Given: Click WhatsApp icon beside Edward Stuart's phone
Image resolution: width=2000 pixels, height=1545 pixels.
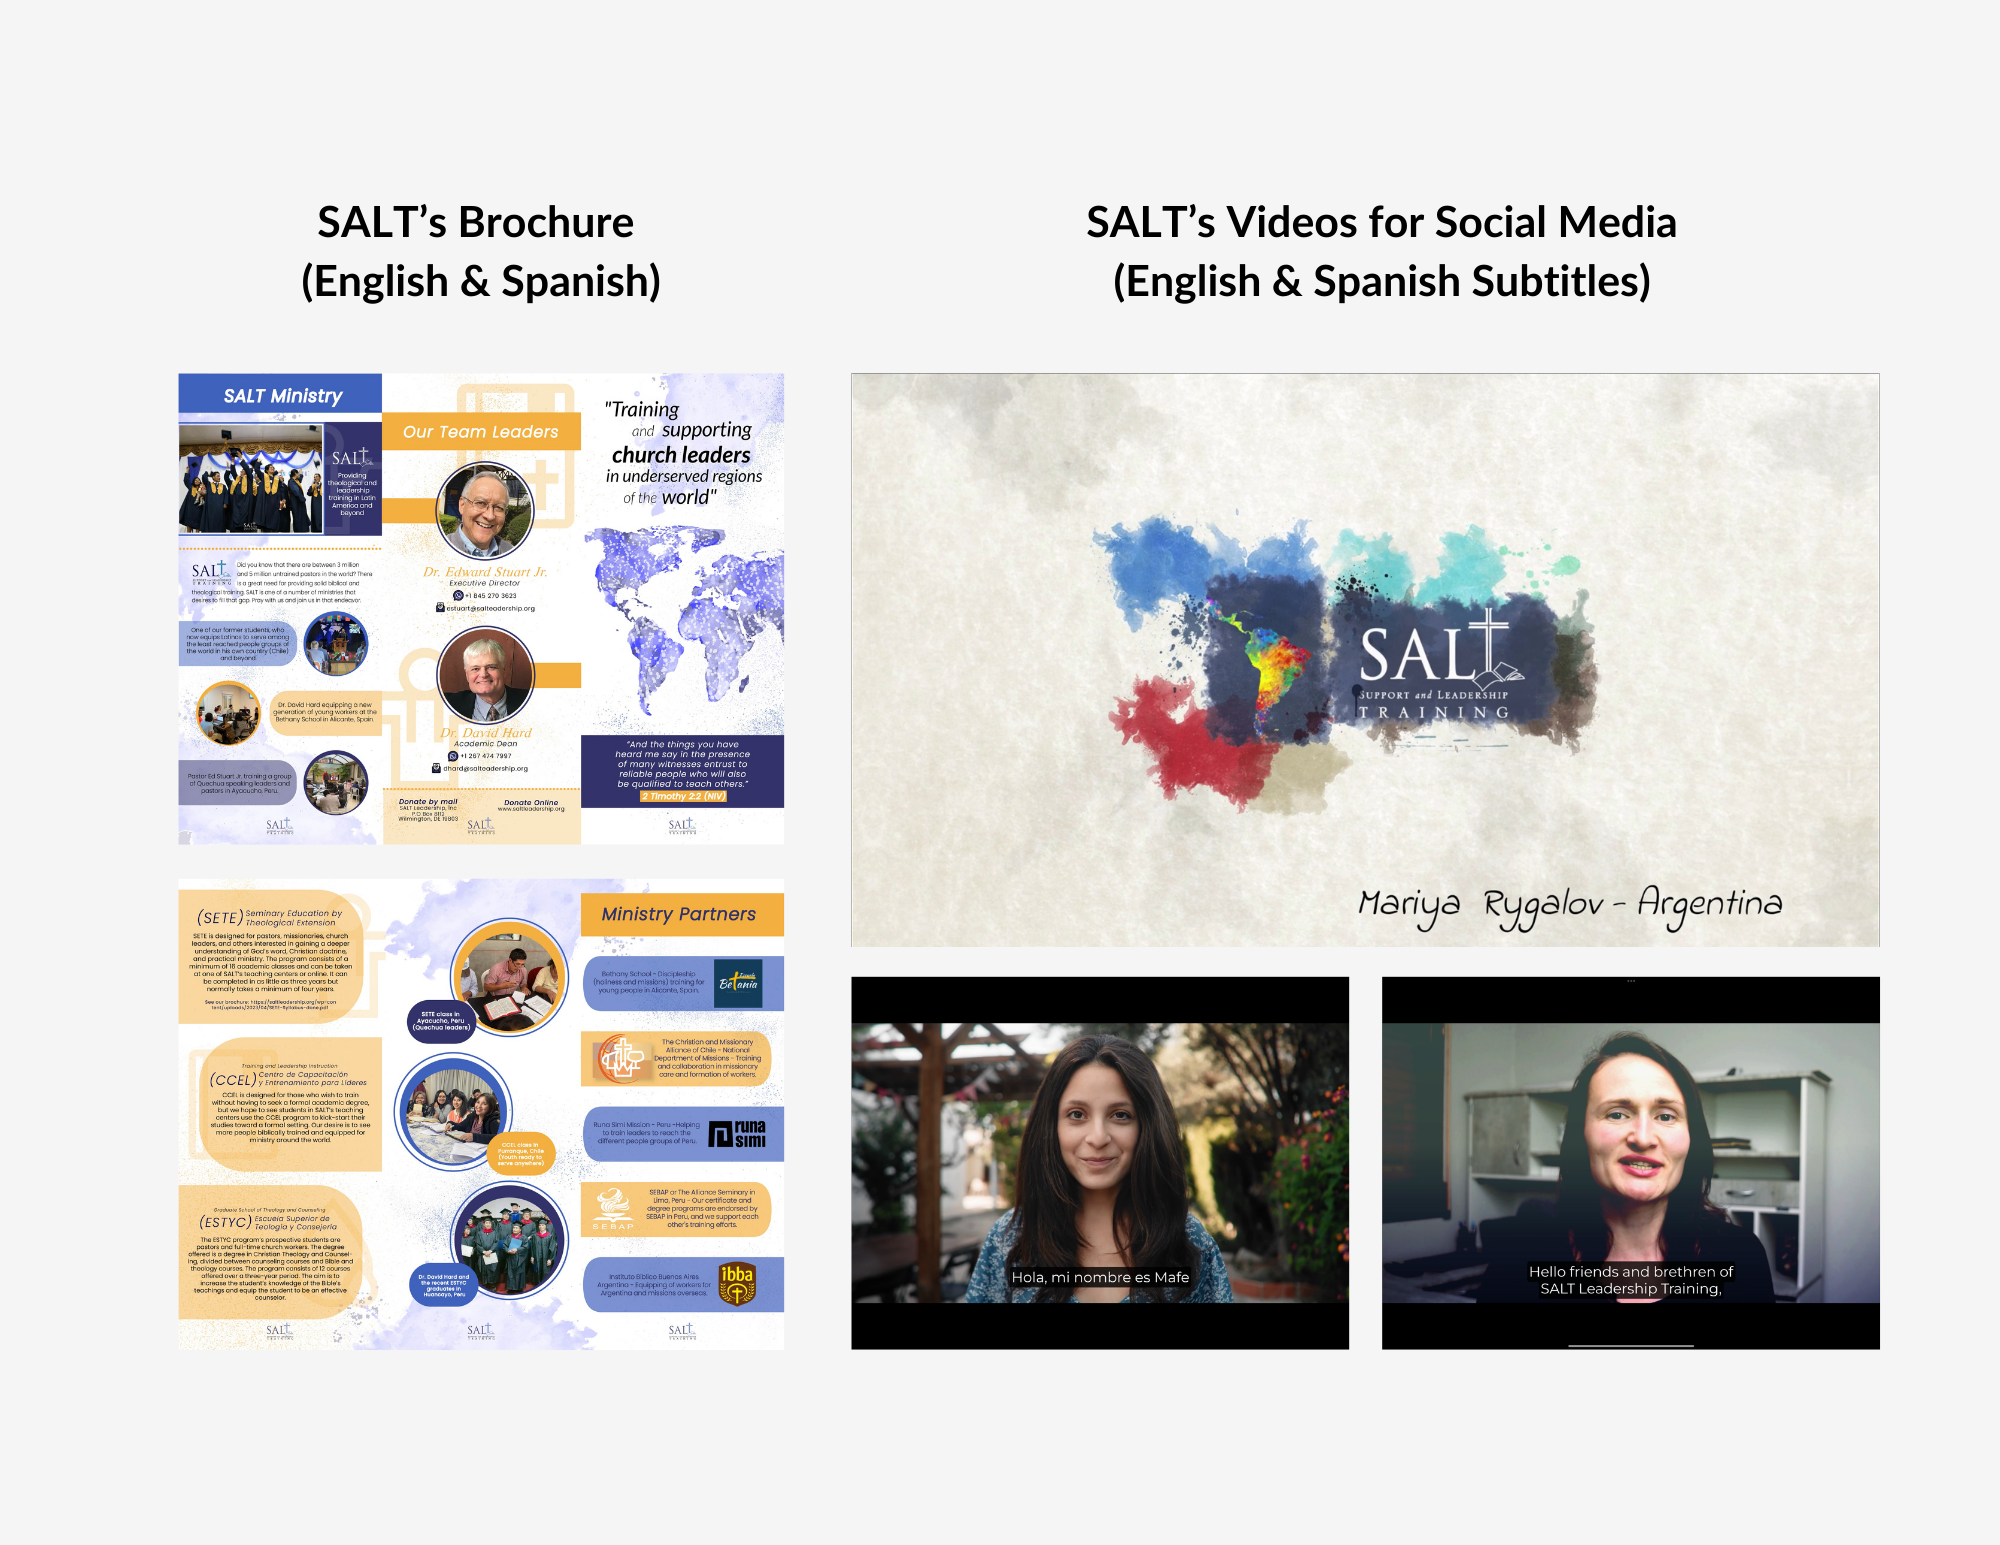Looking at the screenshot, I should (x=457, y=595).
